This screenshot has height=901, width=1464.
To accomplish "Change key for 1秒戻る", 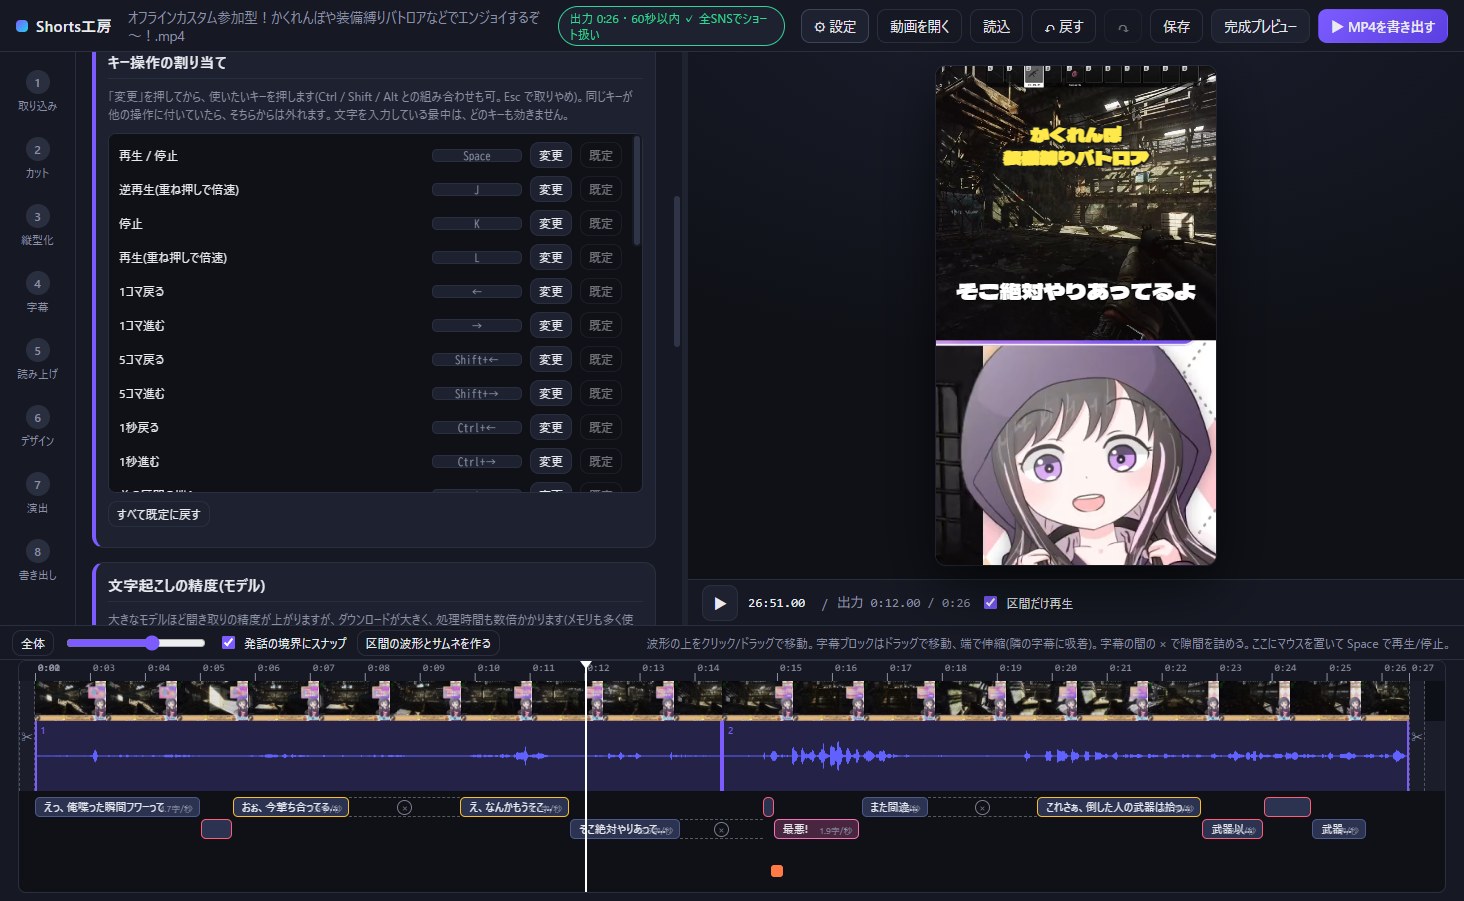I will [550, 427].
